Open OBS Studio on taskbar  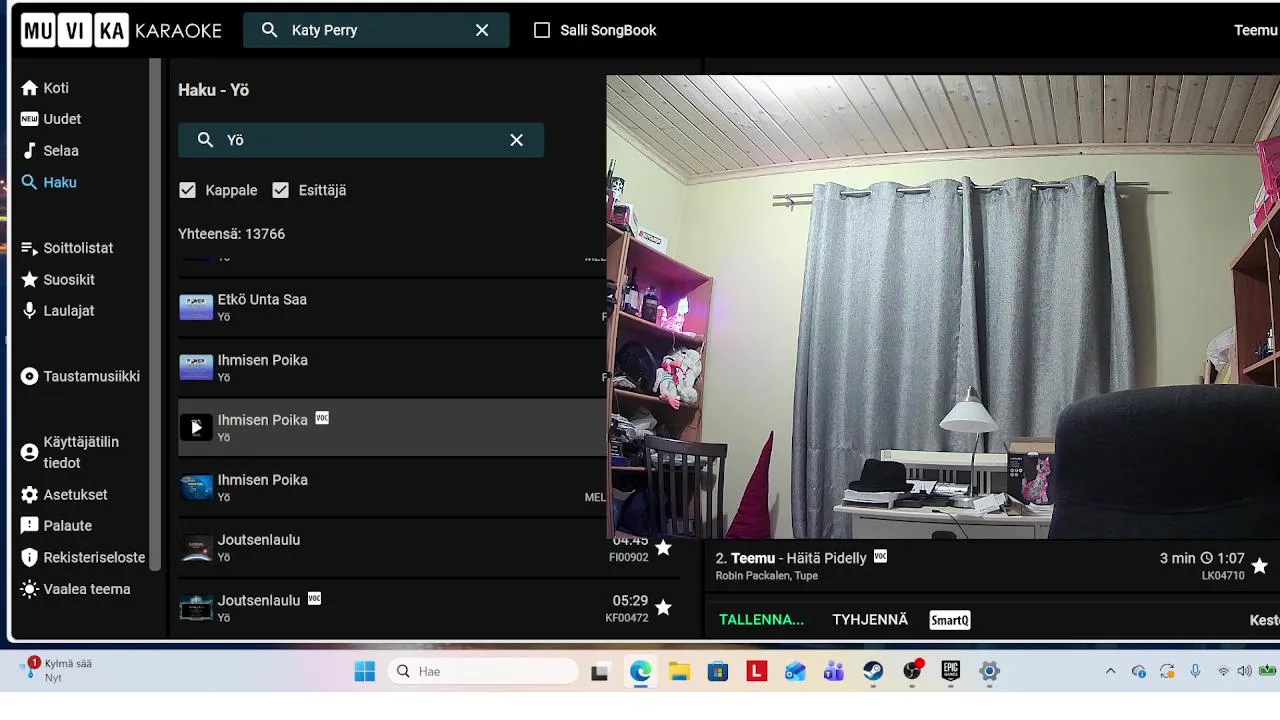[x=912, y=671]
